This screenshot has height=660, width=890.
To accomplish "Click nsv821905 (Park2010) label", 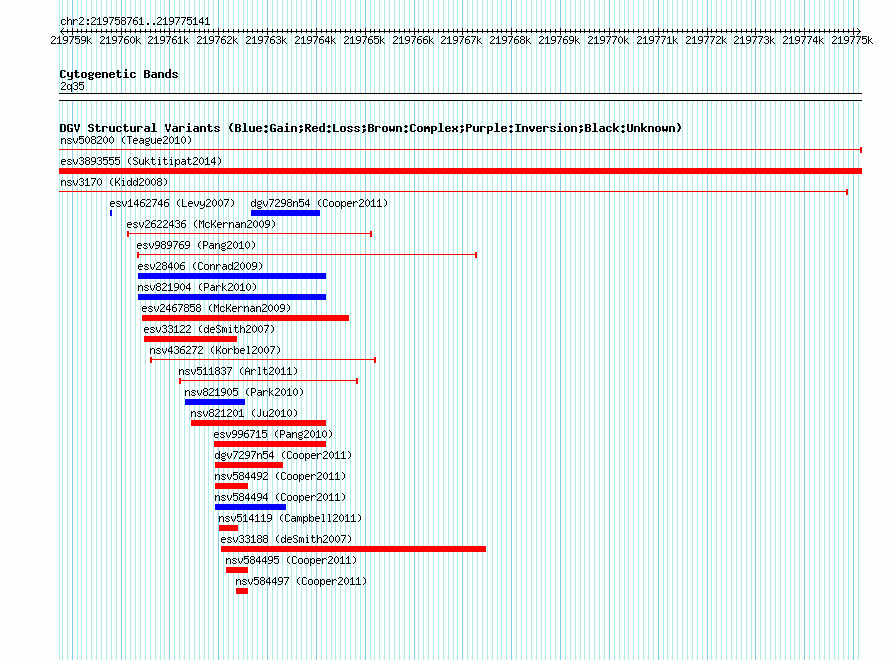I will click(x=244, y=392).
